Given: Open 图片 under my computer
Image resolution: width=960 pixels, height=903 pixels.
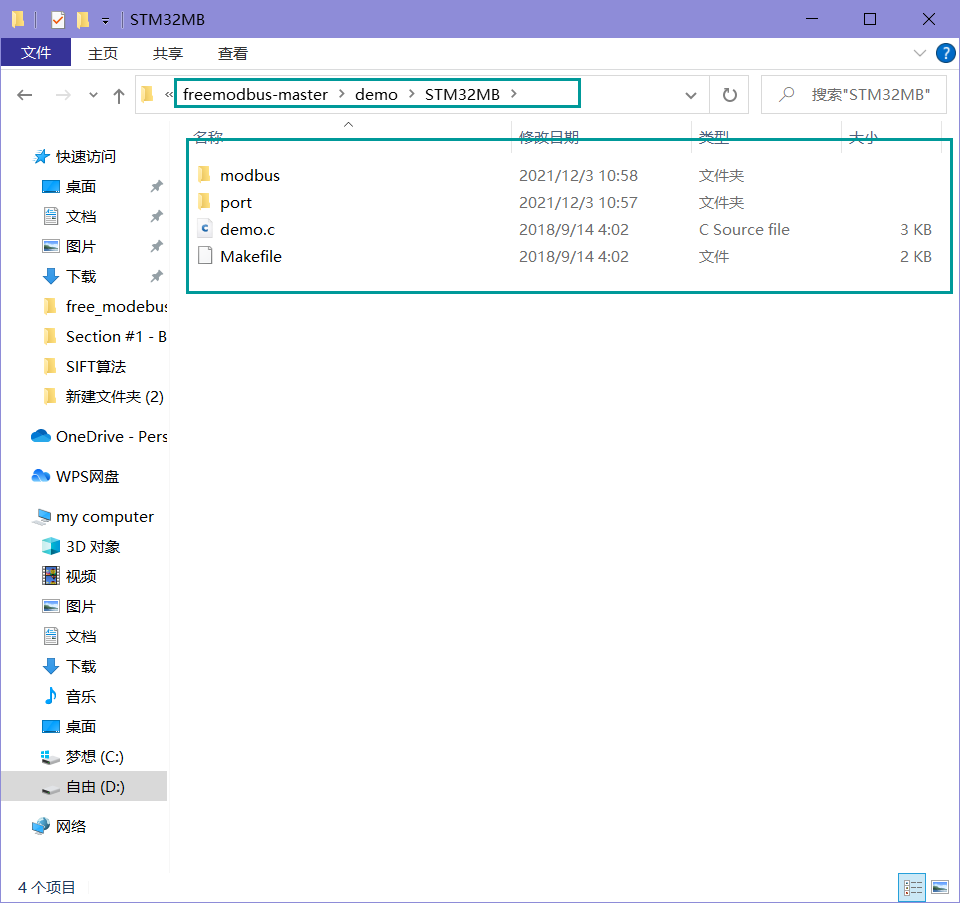Looking at the screenshot, I should [80, 607].
